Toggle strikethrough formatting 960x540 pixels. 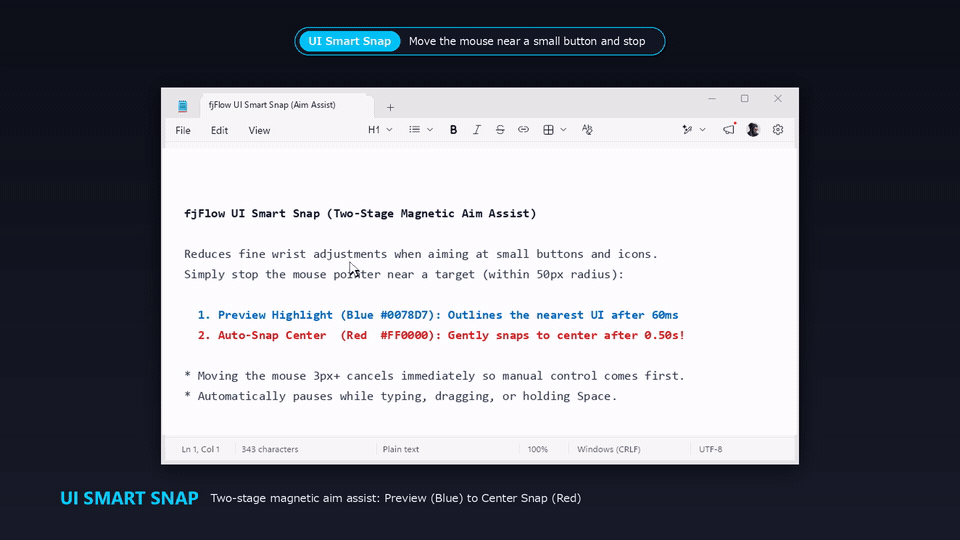500,130
